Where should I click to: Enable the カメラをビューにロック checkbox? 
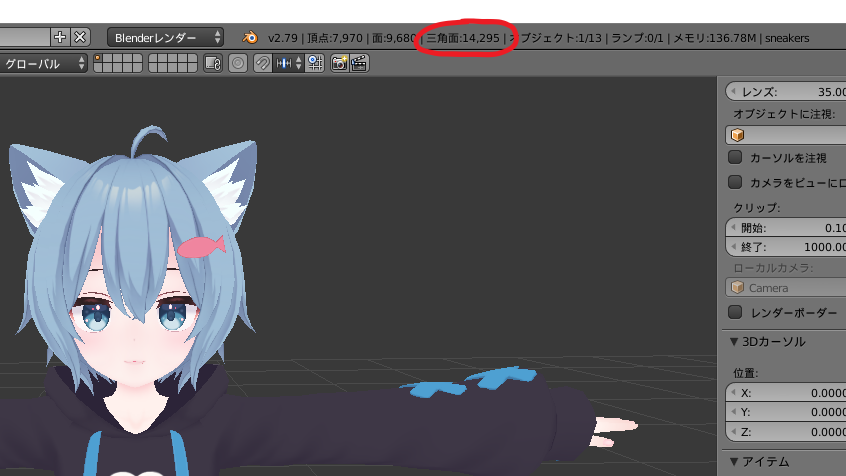tap(735, 182)
